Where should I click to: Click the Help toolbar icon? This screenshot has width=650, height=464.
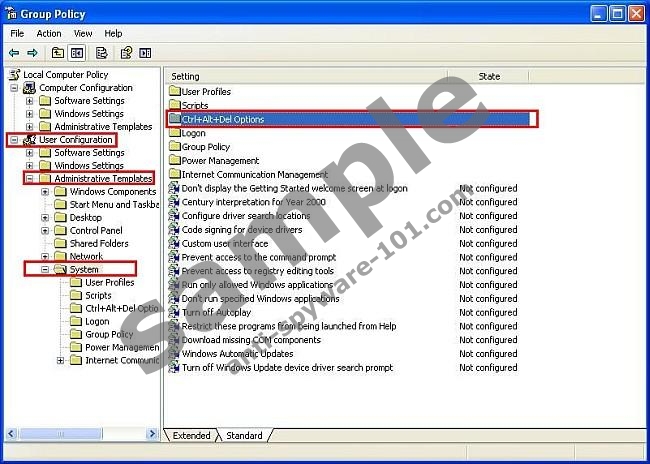[x=126, y=53]
